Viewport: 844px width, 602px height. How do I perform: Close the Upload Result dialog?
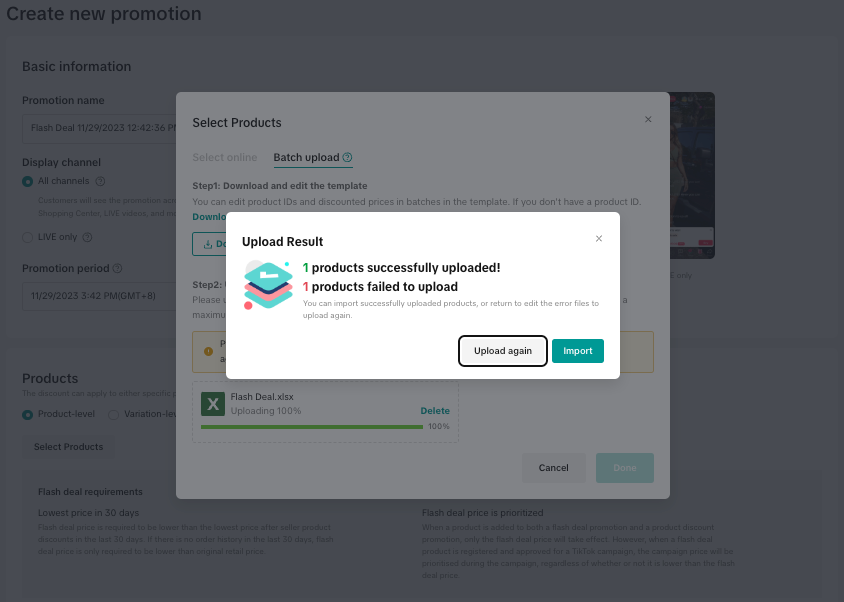point(599,239)
